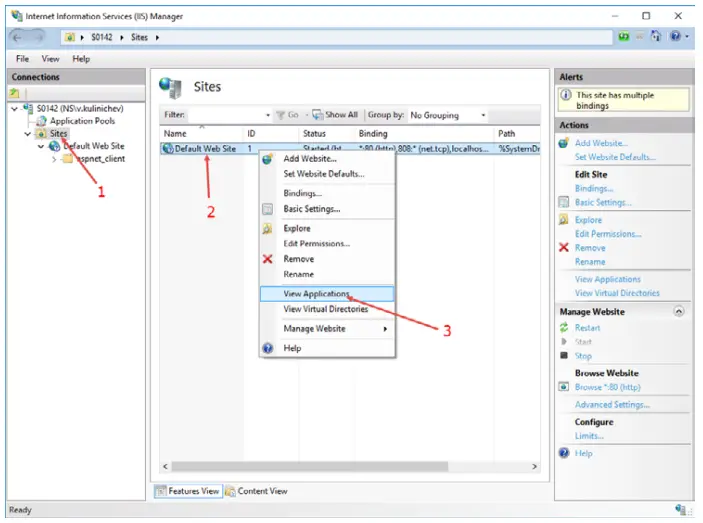Image resolution: width=703 pixels, height=523 pixels.
Task: Click the Add Website globe icon in Actions
Action: point(564,143)
